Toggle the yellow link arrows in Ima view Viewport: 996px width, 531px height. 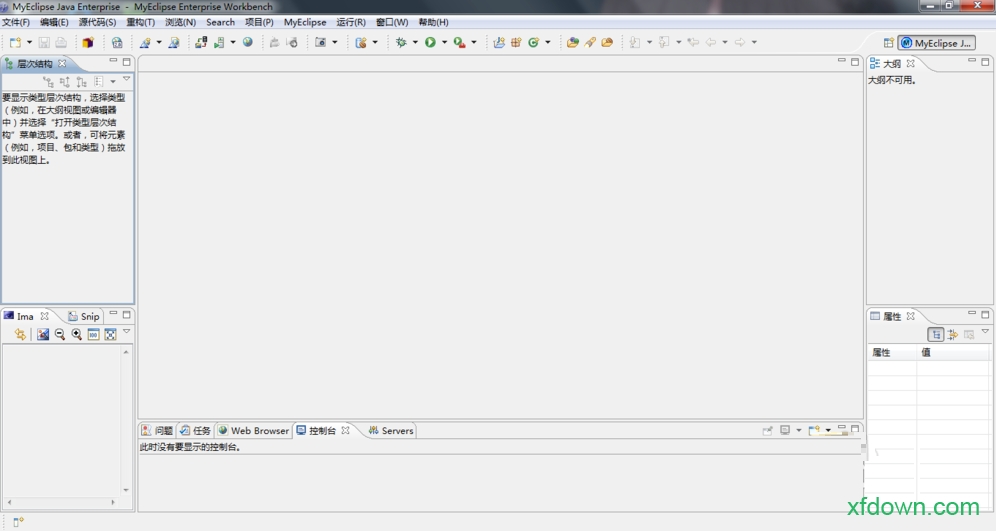[x=20, y=334]
